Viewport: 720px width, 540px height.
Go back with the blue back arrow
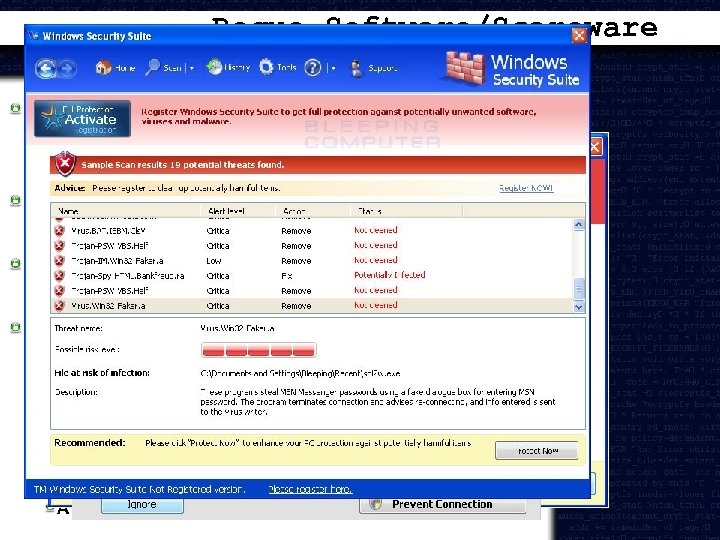click(46, 69)
